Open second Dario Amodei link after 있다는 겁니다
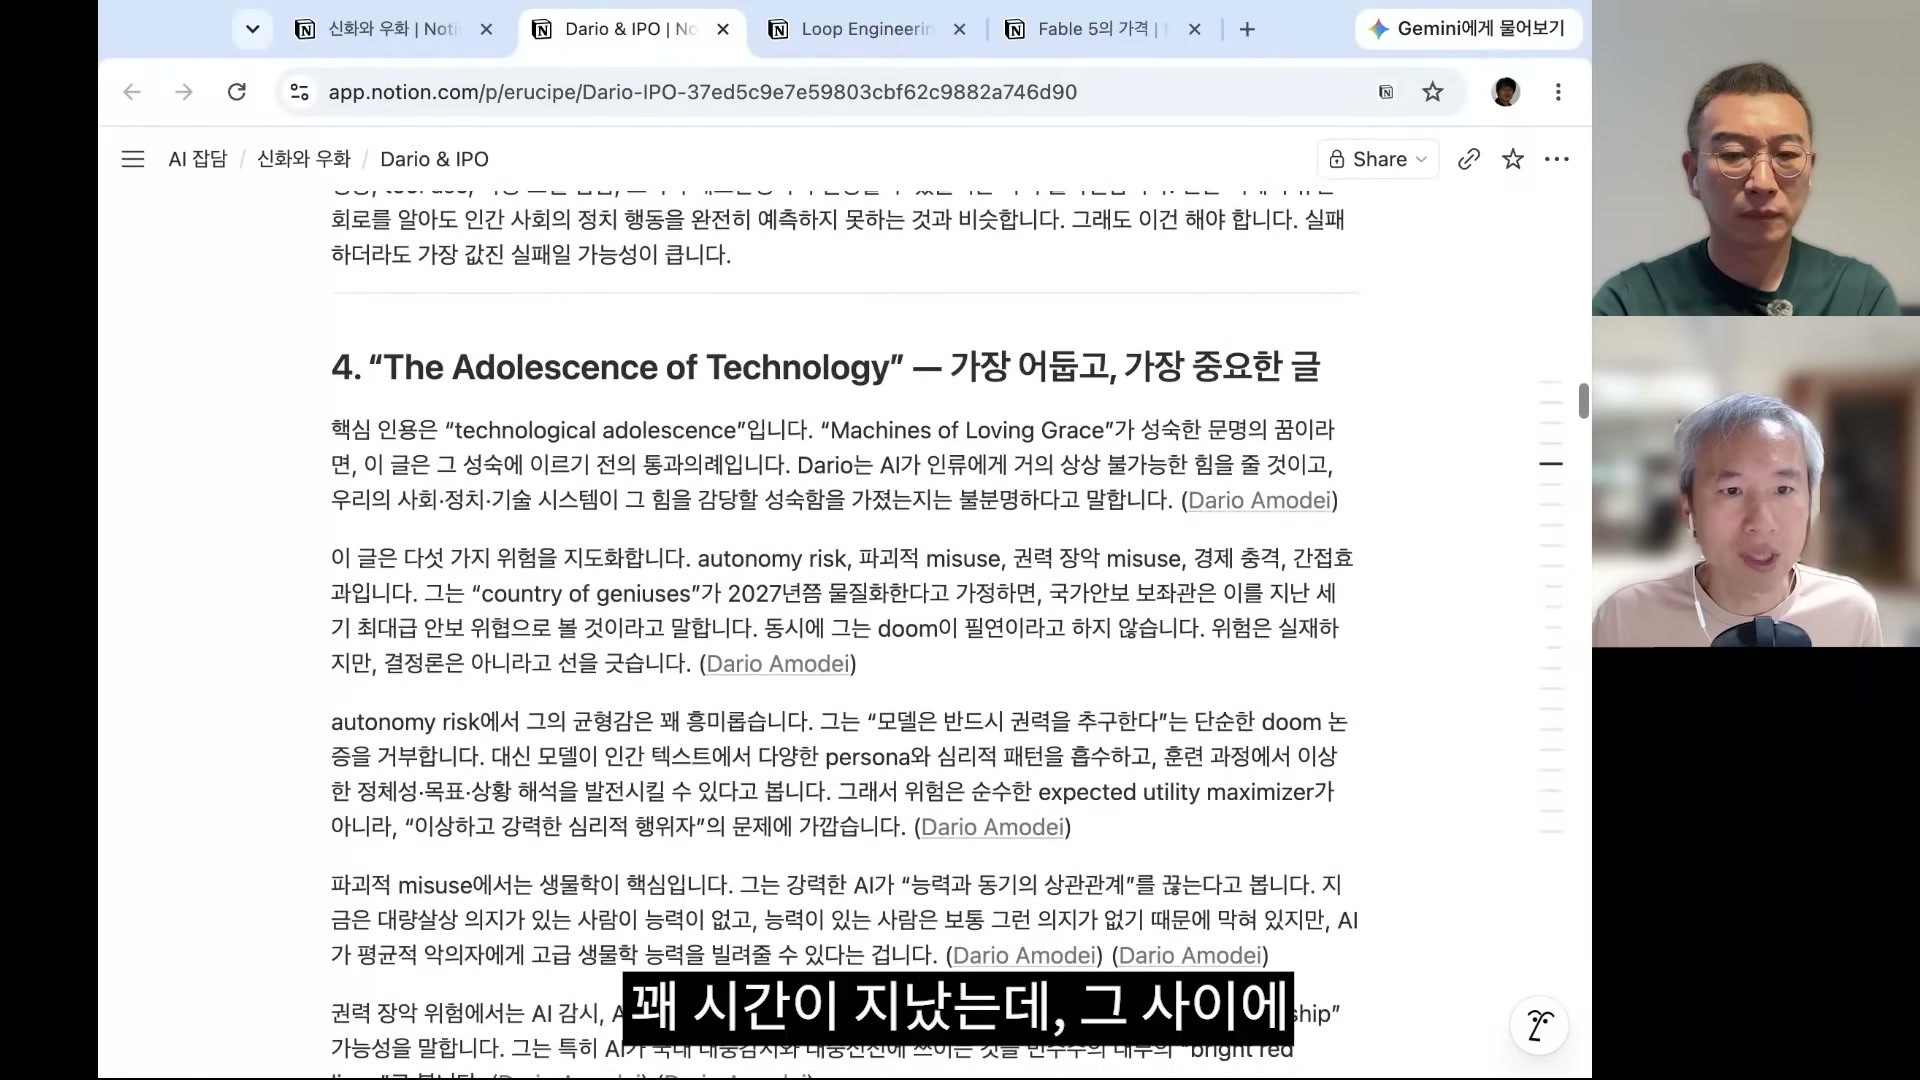The height and width of the screenshot is (1080, 1920). tap(1190, 955)
